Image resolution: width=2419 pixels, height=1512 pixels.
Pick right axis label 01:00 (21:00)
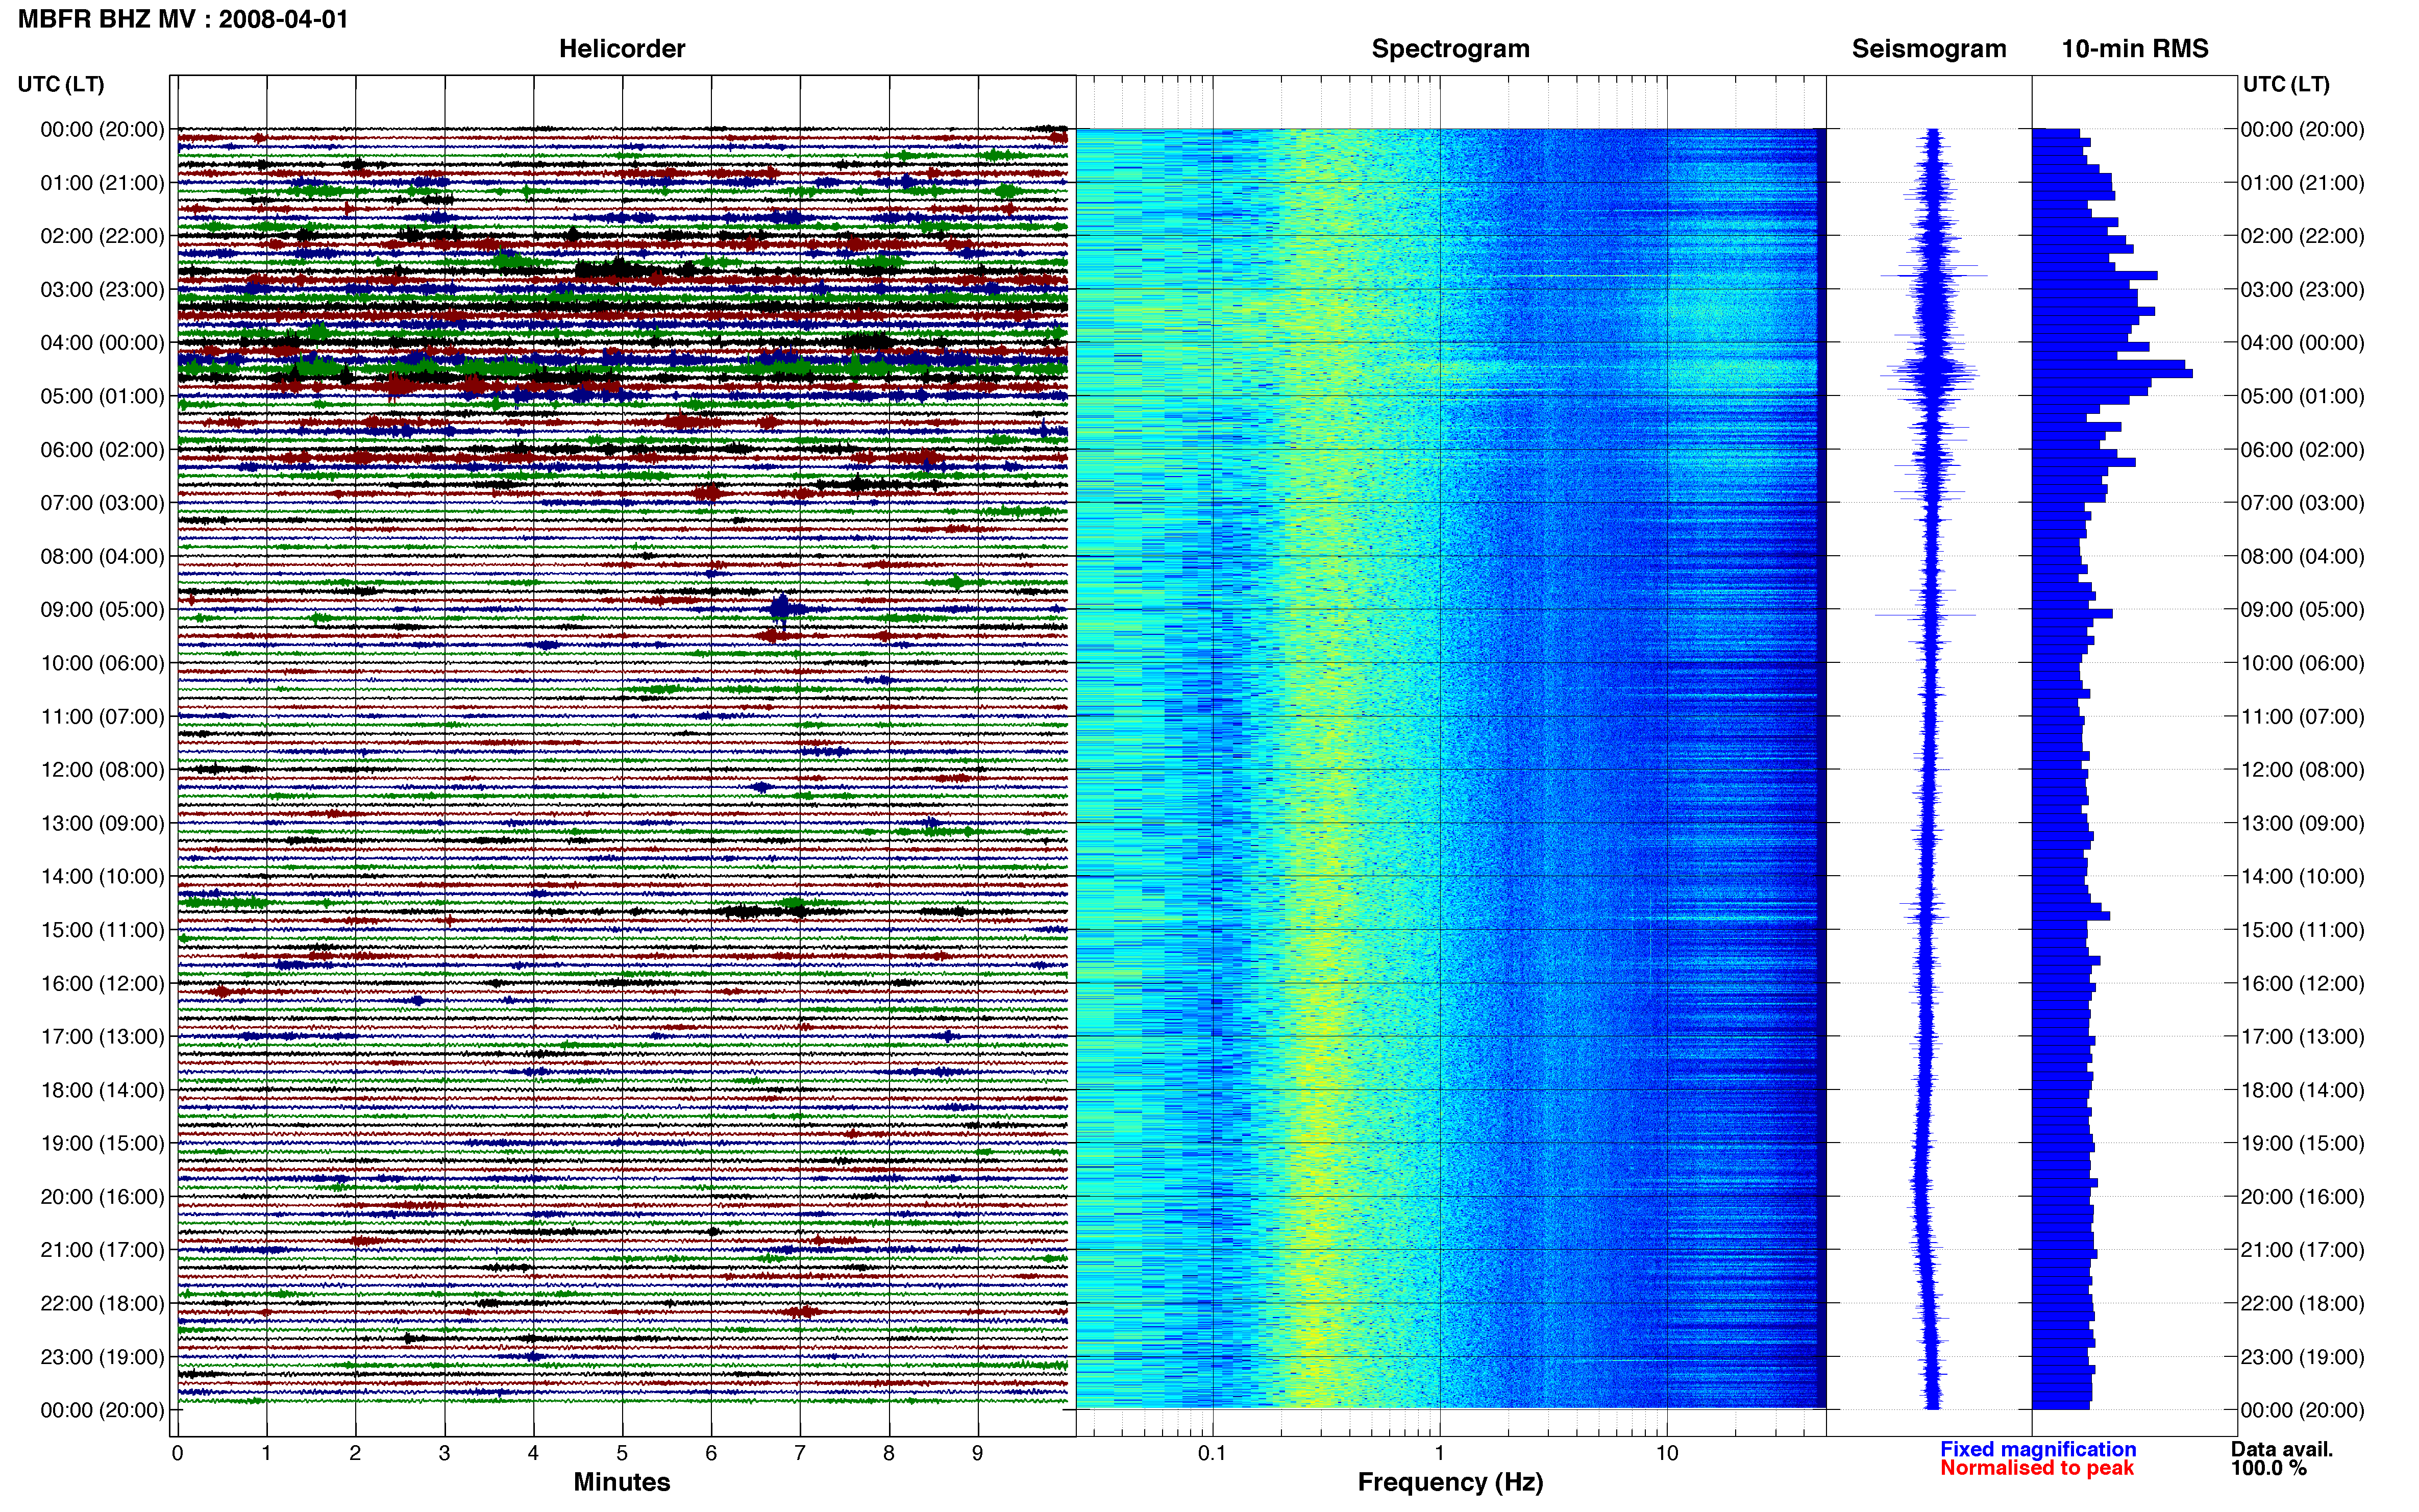pos(2303,183)
